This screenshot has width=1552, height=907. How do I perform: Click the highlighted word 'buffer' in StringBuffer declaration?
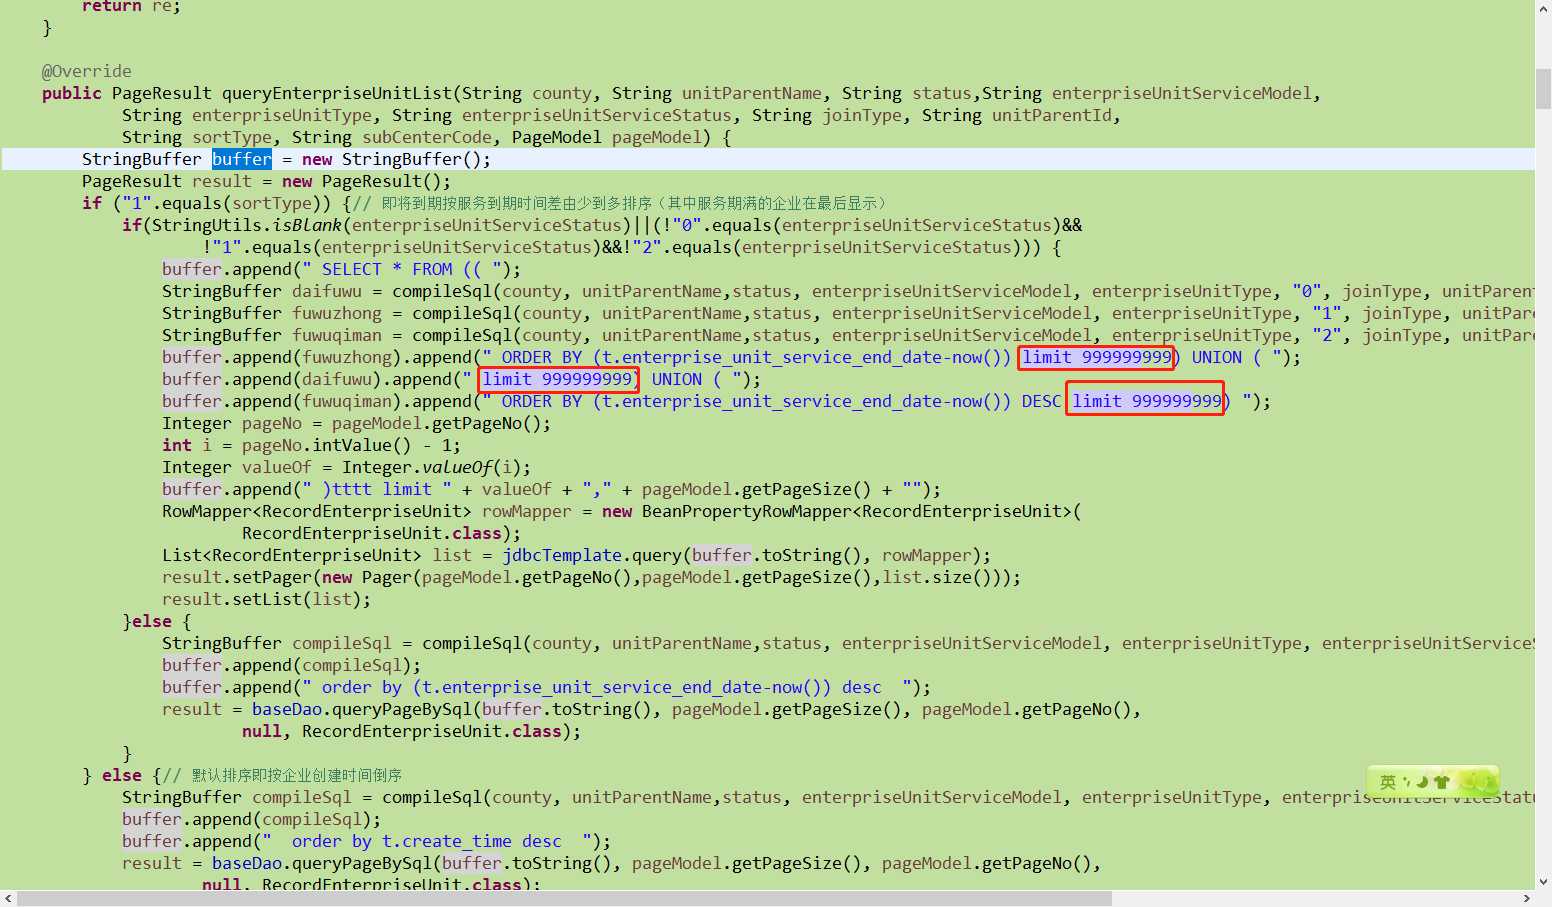click(241, 159)
